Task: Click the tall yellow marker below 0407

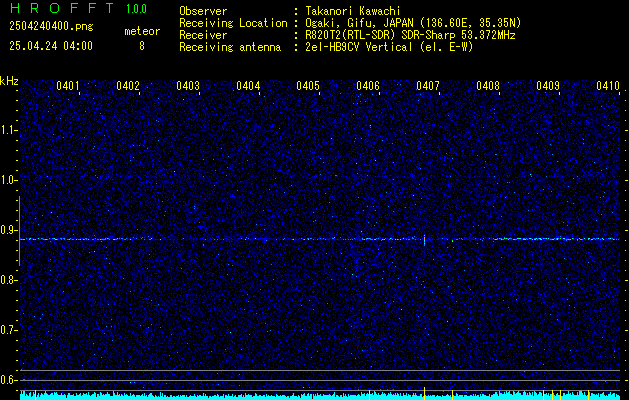Action: 424,393
